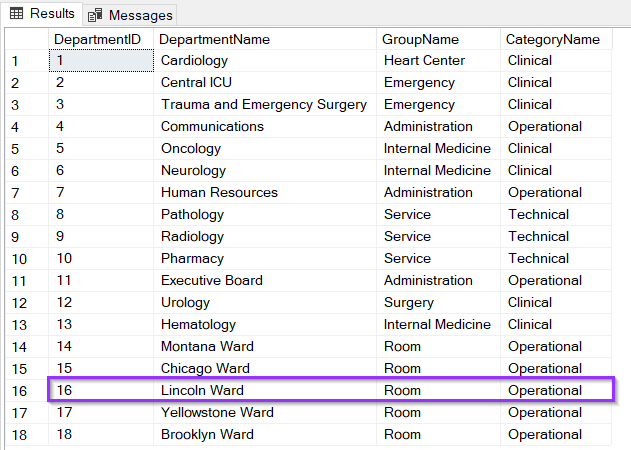This screenshot has width=631, height=450.
Task: Select the Trauma and Emergency Surgery cell
Action: 265,105
